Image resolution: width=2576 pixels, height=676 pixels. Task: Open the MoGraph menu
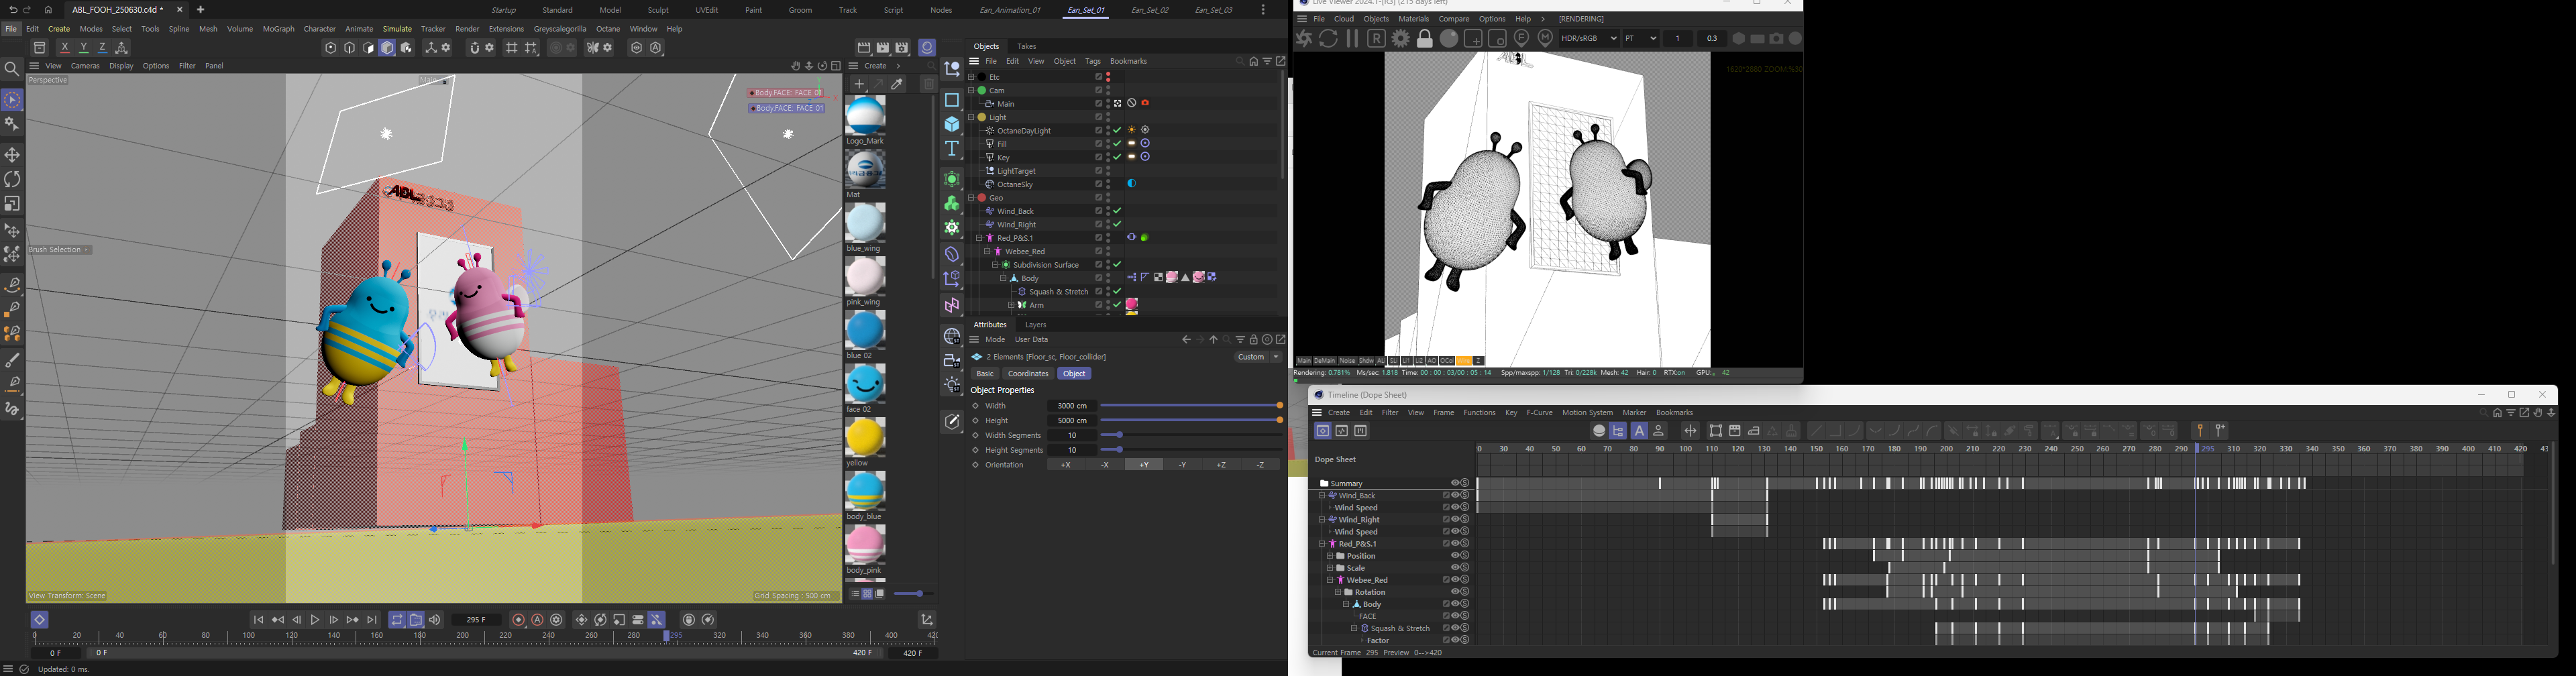[x=278, y=29]
